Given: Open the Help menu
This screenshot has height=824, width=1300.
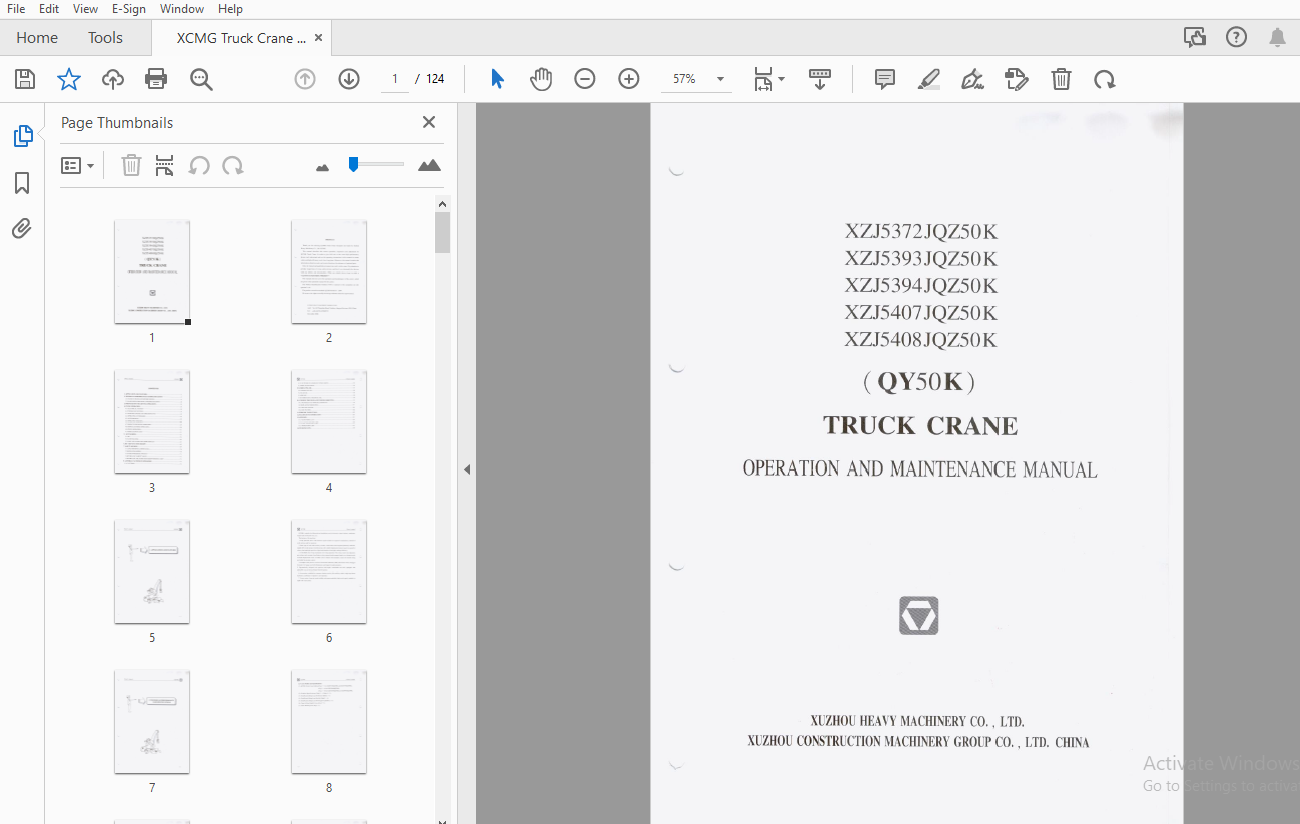Looking at the screenshot, I should click(x=230, y=9).
